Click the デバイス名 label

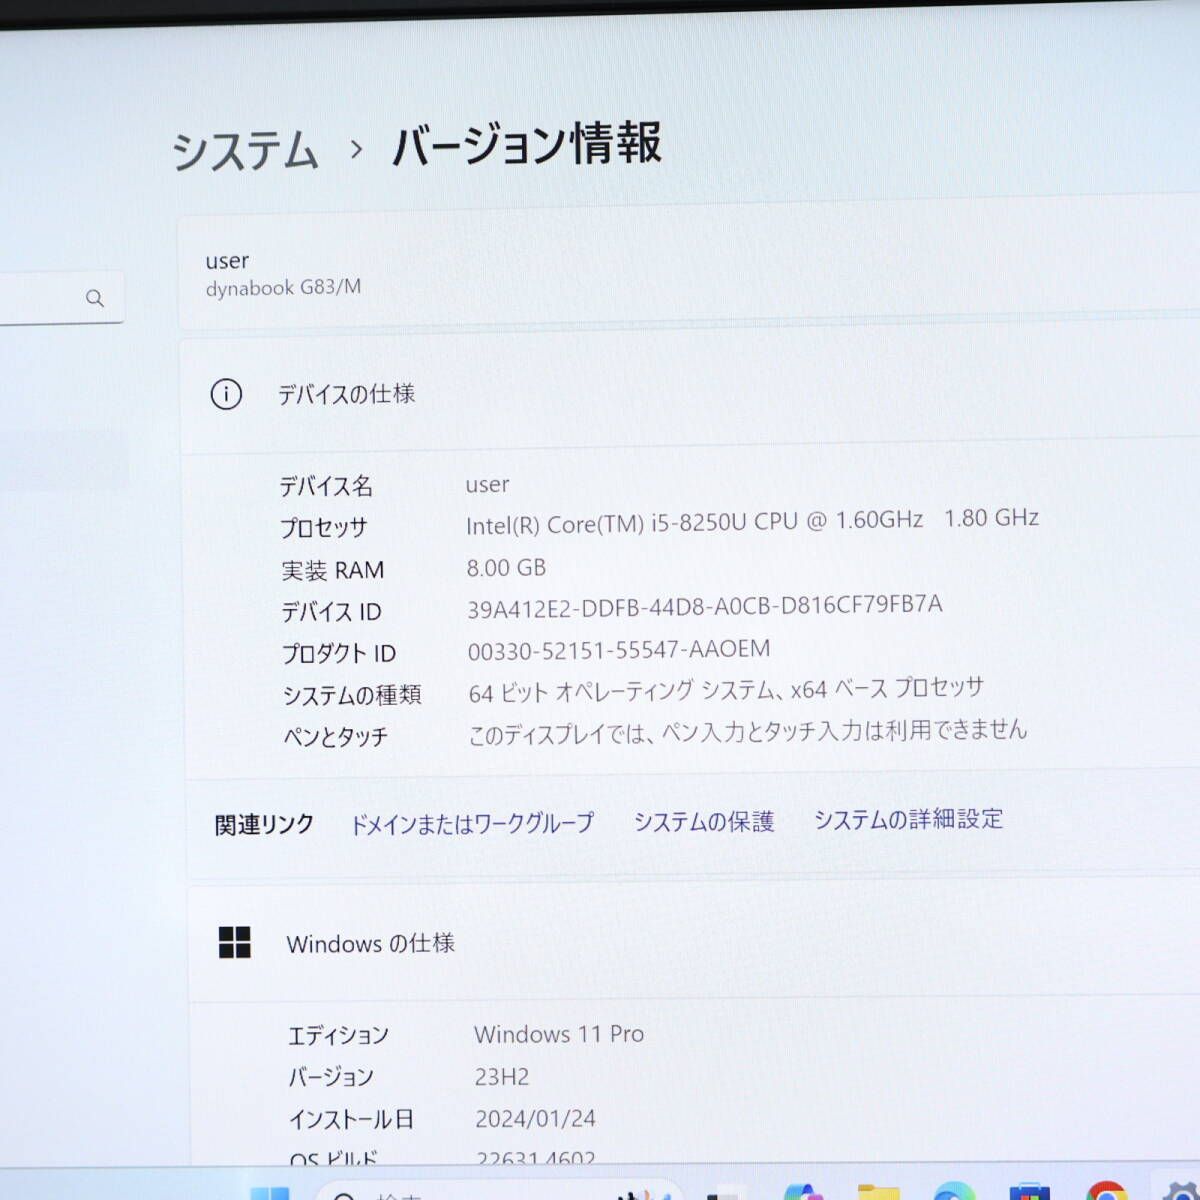pyautogui.click(x=326, y=486)
